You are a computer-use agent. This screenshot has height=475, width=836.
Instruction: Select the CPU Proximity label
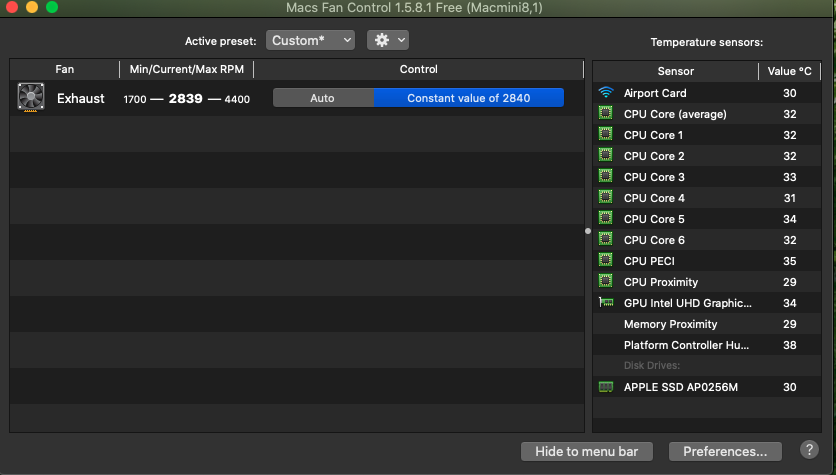pos(661,282)
